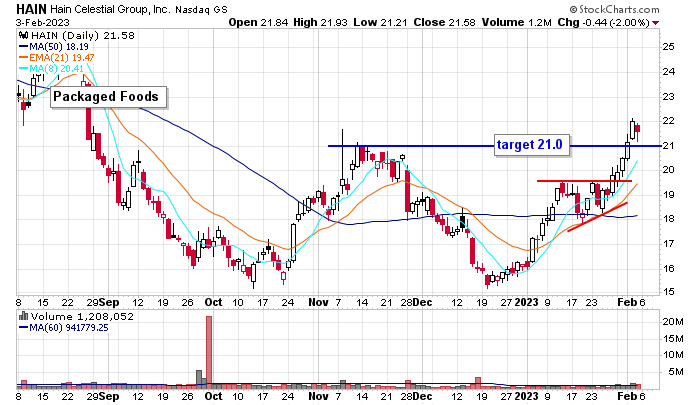The width and height of the screenshot is (700, 405).
Task: Click the Close 21.58 value
Action: tap(445, 22)
